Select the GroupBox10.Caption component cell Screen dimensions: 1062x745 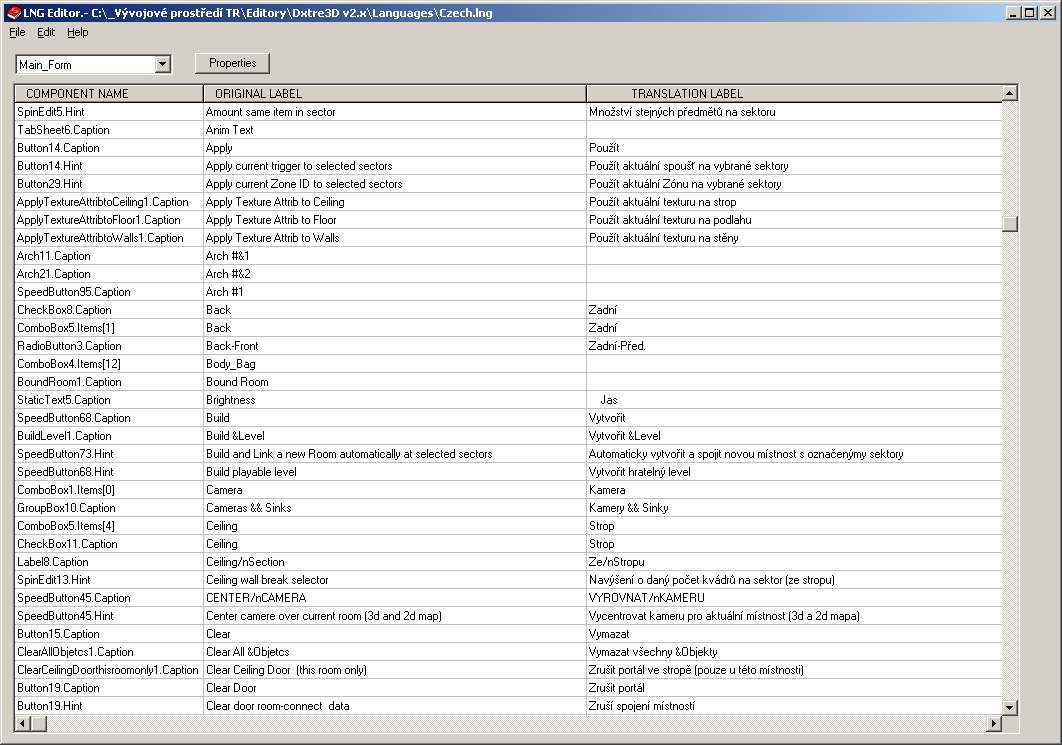[x=108, y=508]
